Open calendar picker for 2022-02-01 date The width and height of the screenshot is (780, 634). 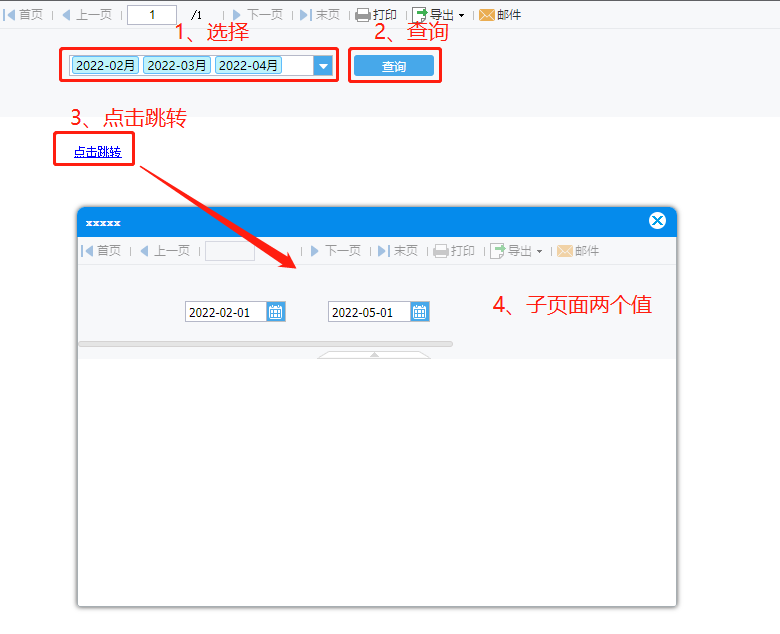click(x=276, y=312)
